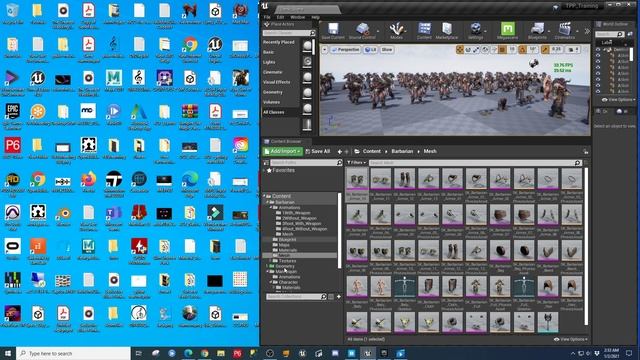
Task: Toggle surface snapping in the viewport
Action: pyautogui.click(x=493, y=49)
